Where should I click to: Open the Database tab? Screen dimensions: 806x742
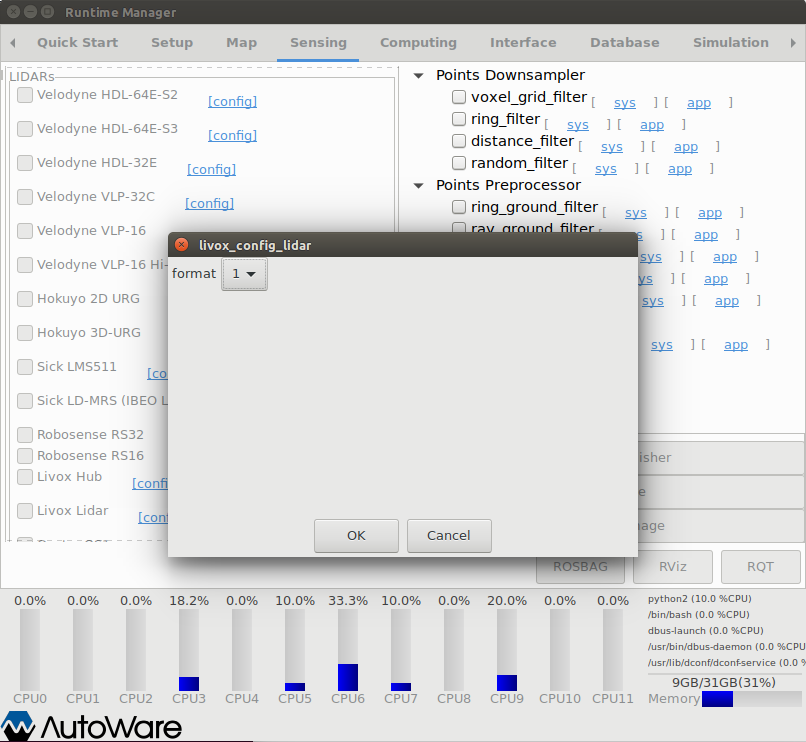pos(625,43)
